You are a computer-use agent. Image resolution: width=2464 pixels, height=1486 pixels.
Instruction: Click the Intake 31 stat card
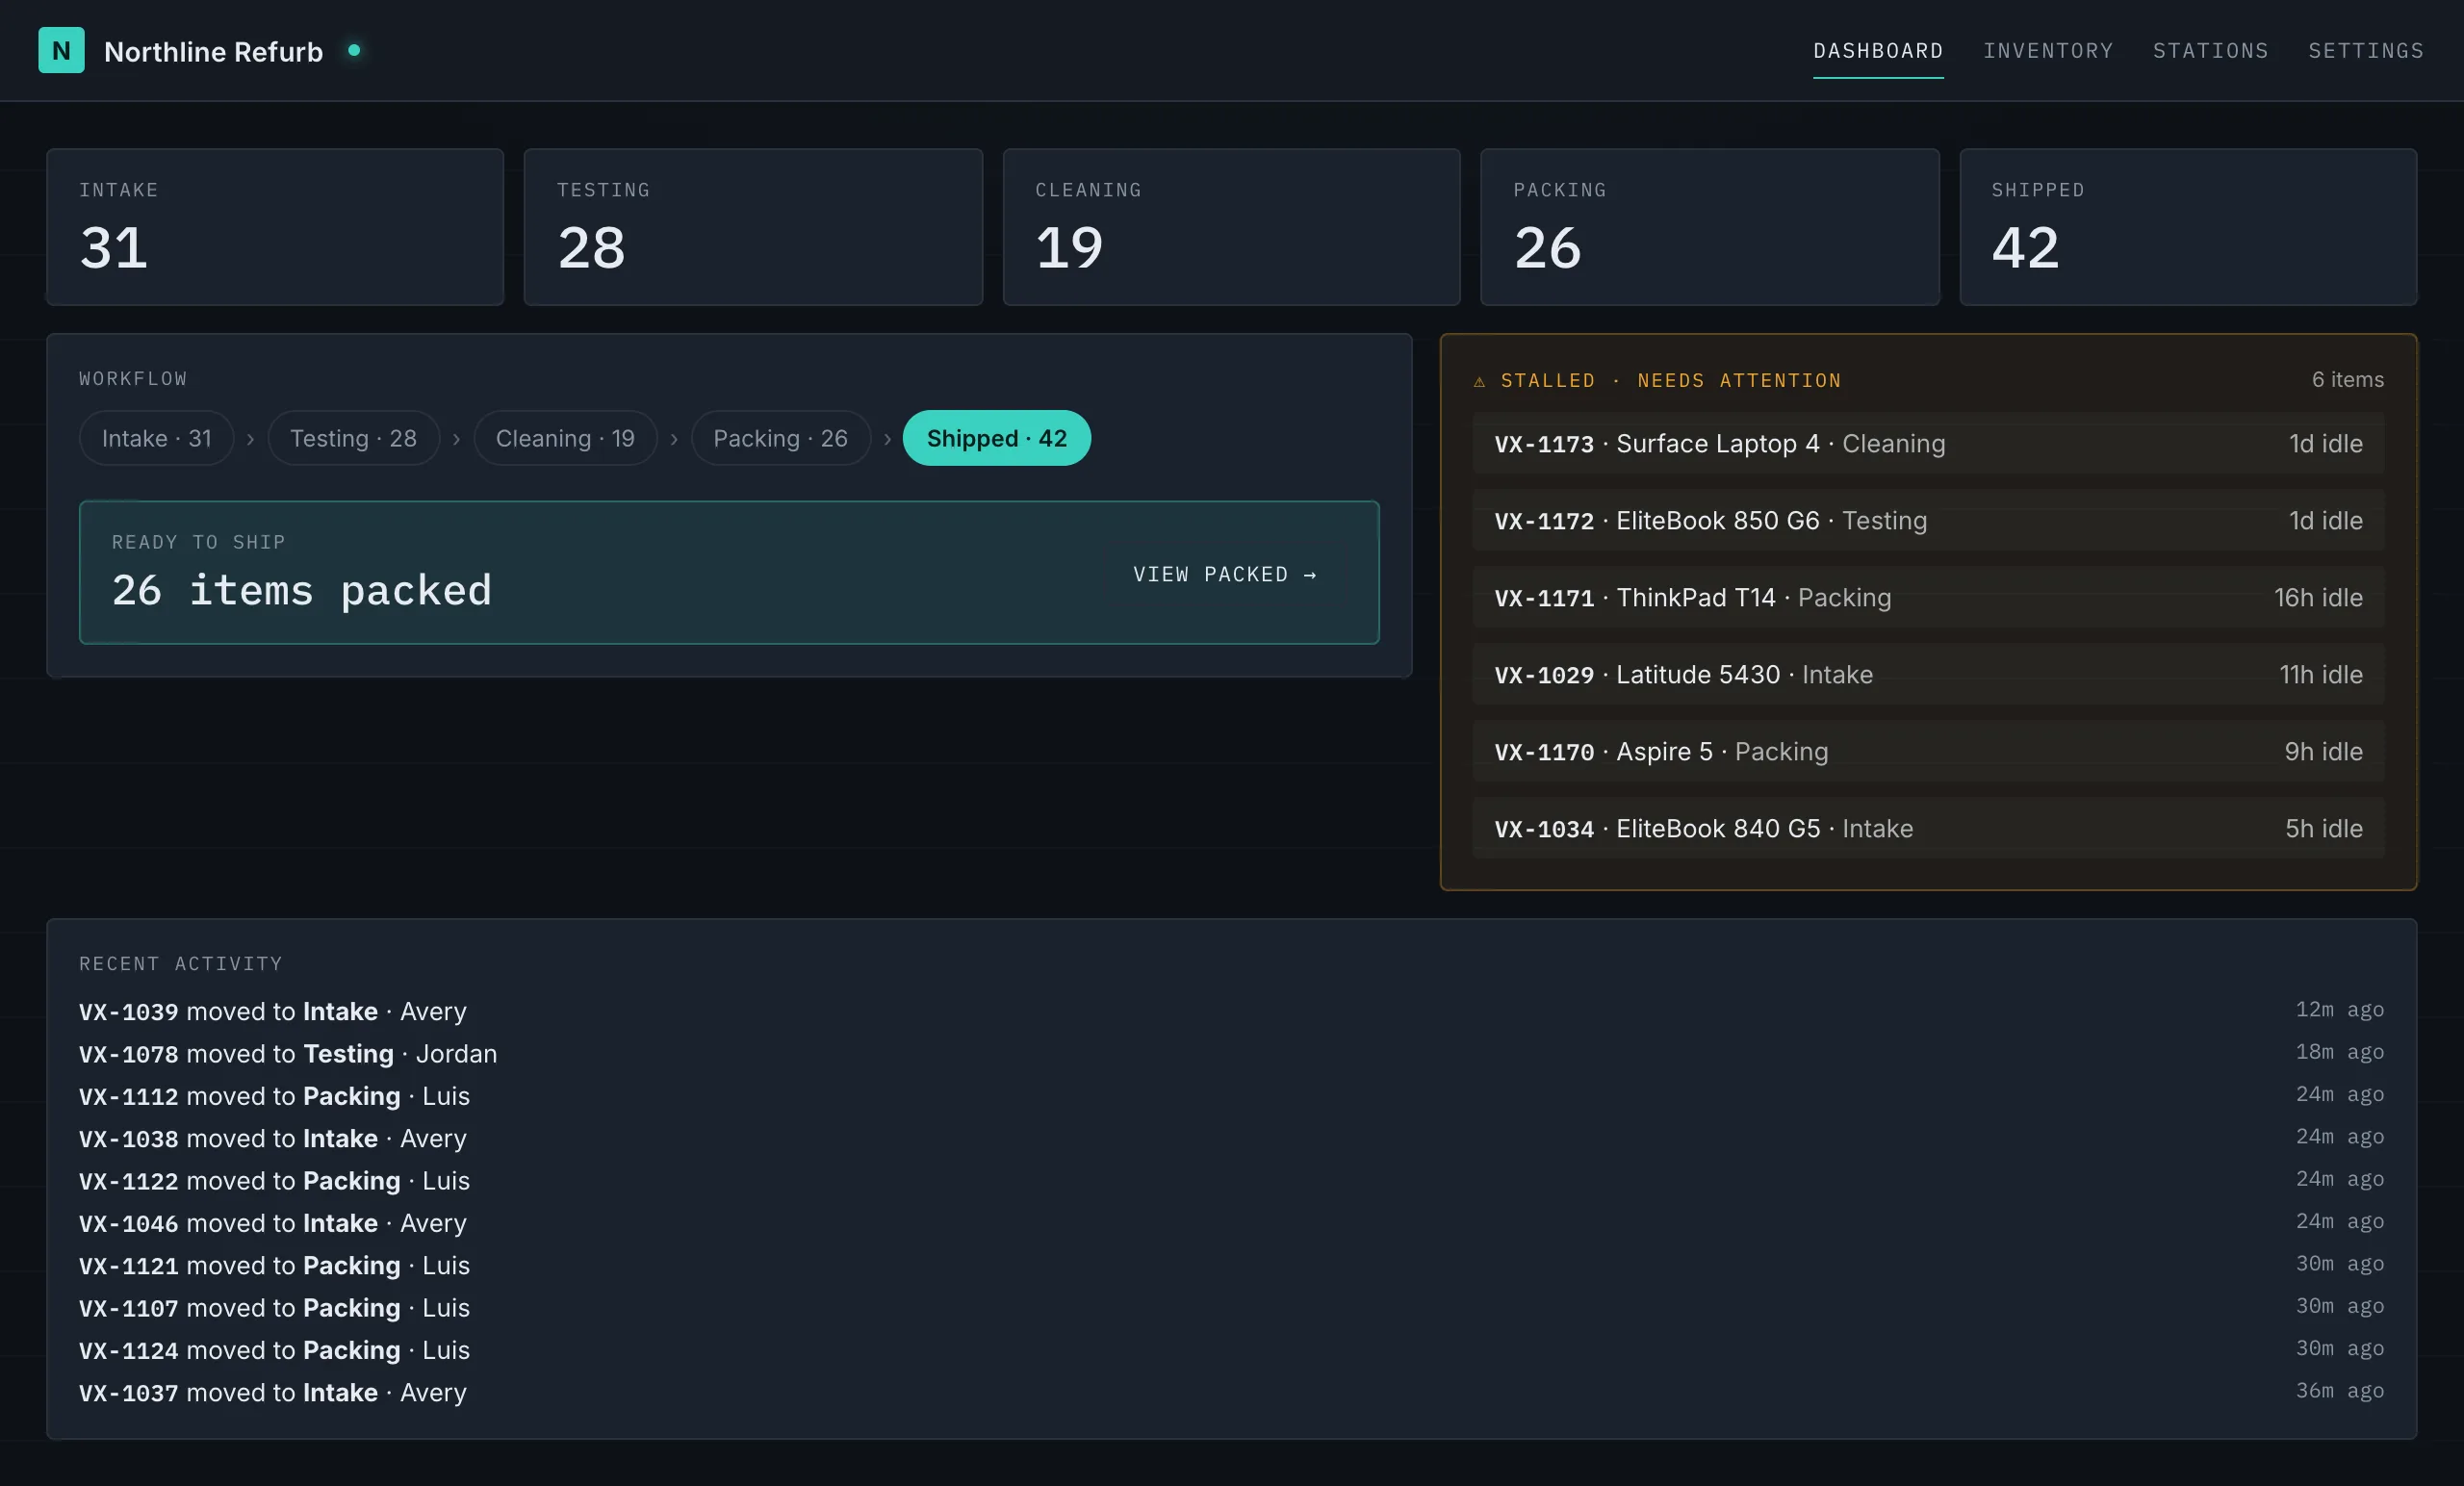(x=275, y=227)
